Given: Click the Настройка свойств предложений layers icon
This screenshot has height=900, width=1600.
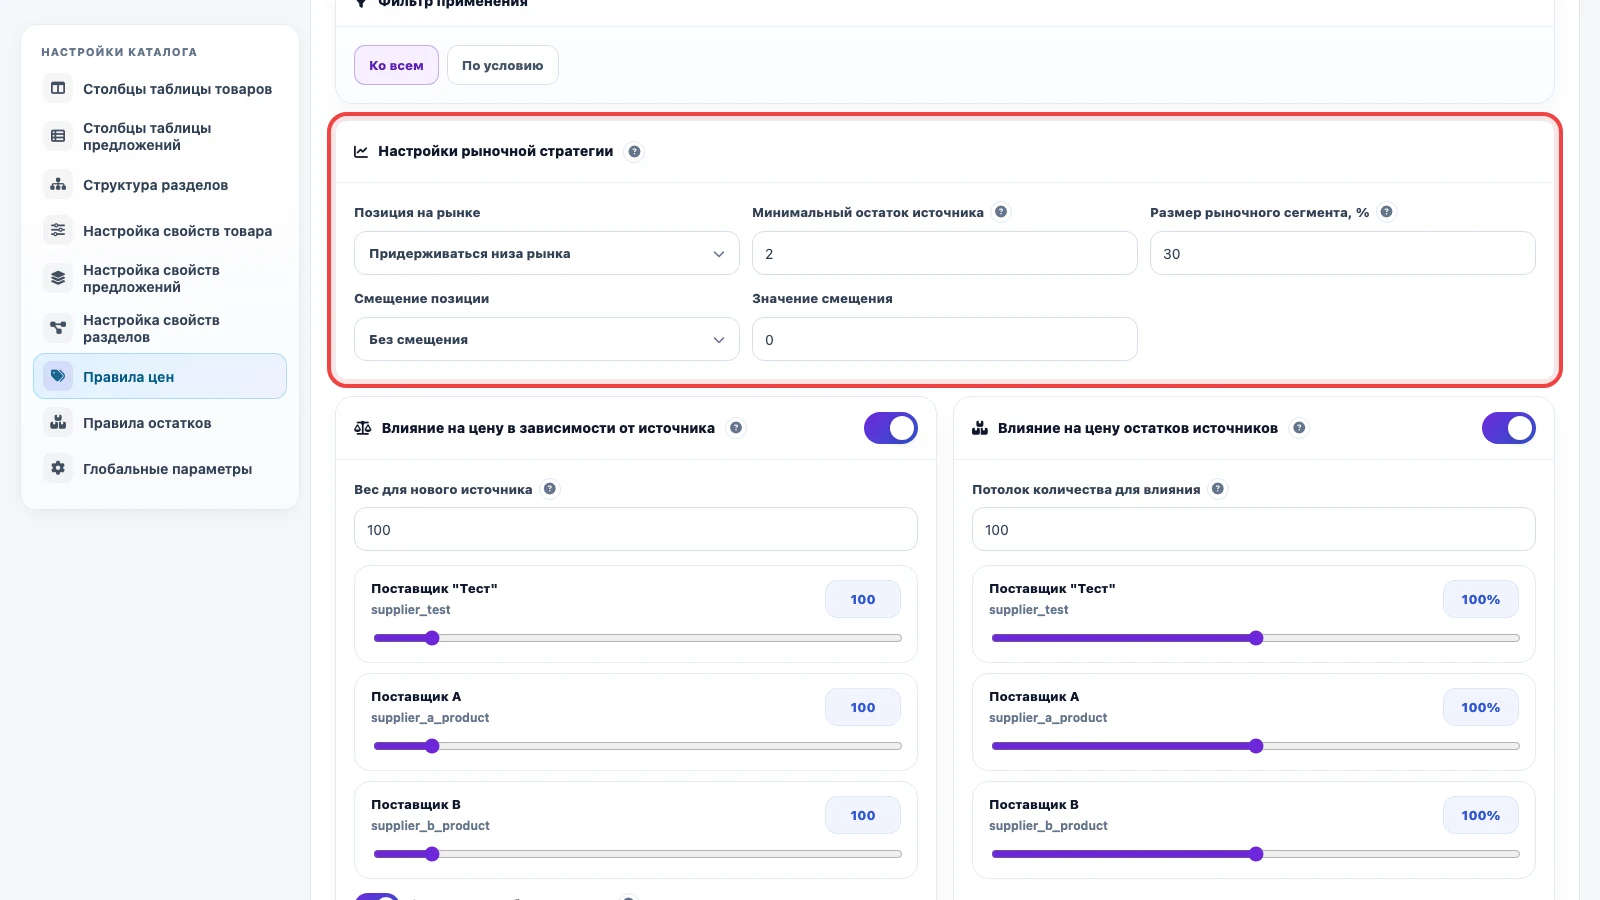Looking at the screenshot, I should tap(58, 278).
